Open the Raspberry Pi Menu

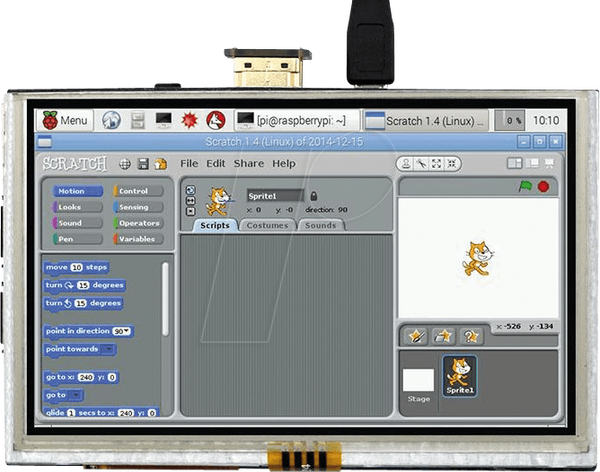coord(65,120)
